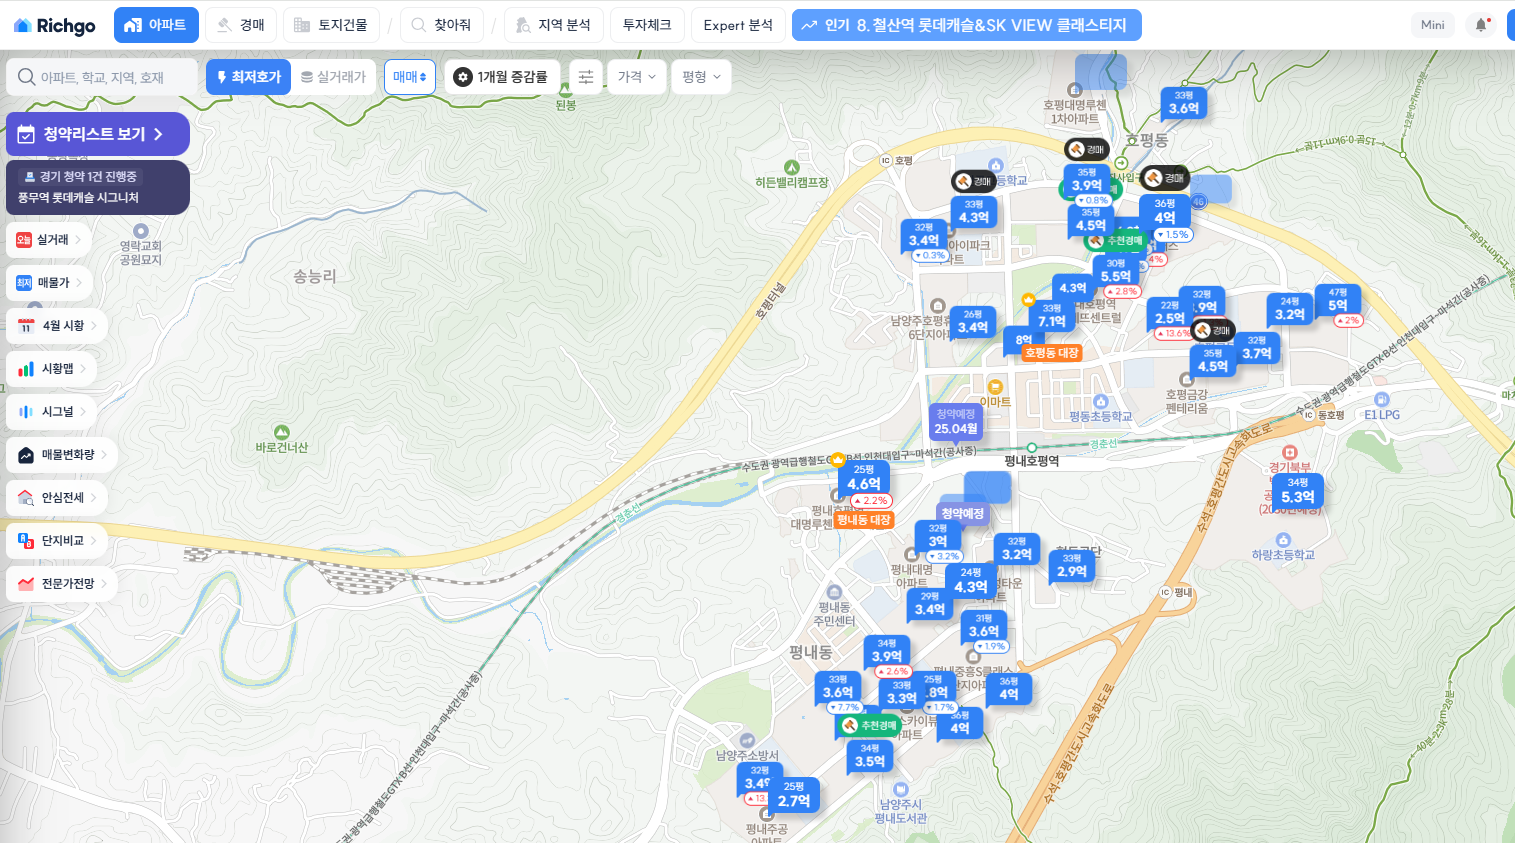Select the 25평 2.7억 price marker
This screenshot has height=843, width=1515.
[794, 795]
